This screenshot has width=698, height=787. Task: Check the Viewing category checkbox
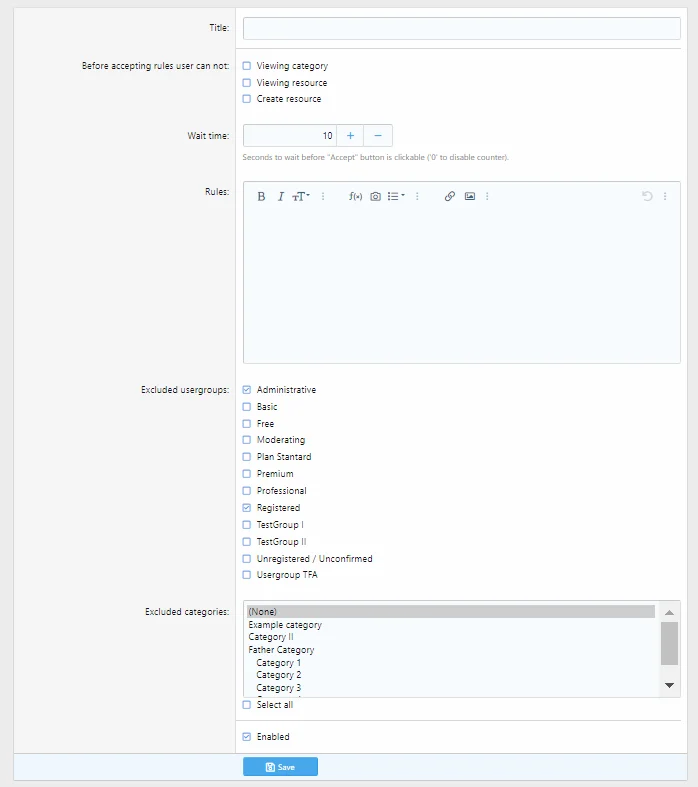pos(247,66)
